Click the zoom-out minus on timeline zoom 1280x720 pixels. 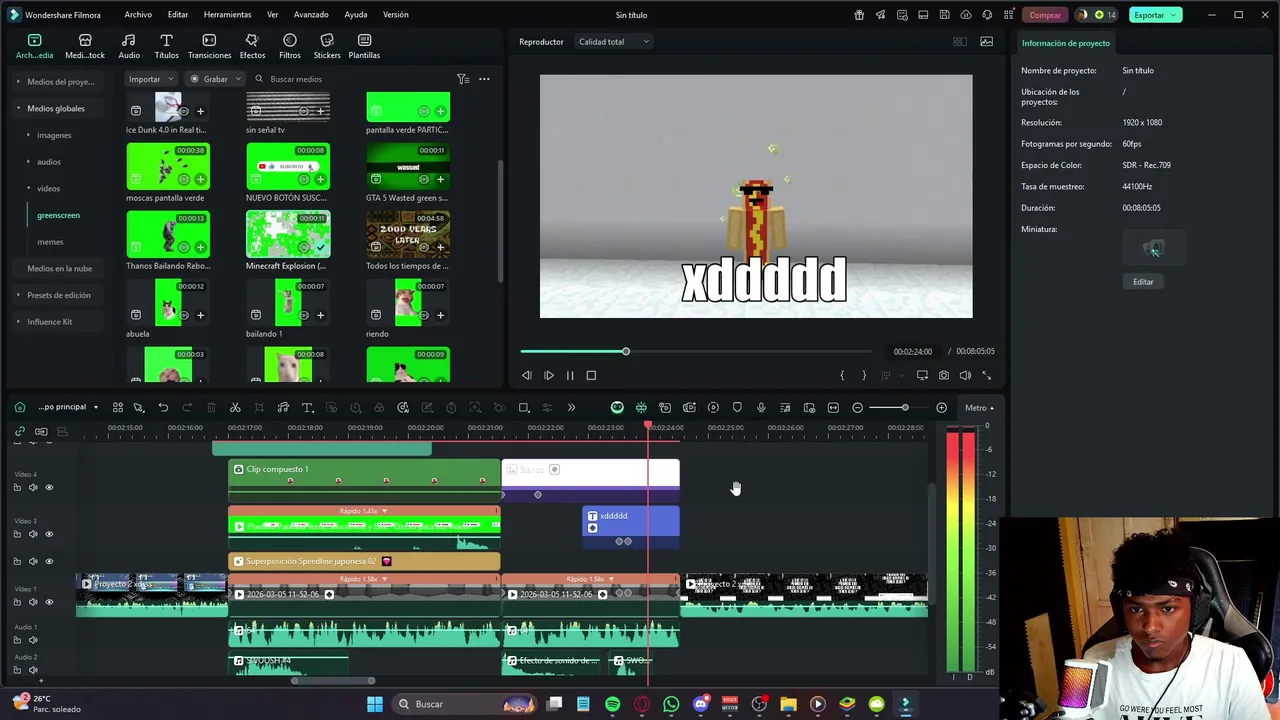click(857, 408)
